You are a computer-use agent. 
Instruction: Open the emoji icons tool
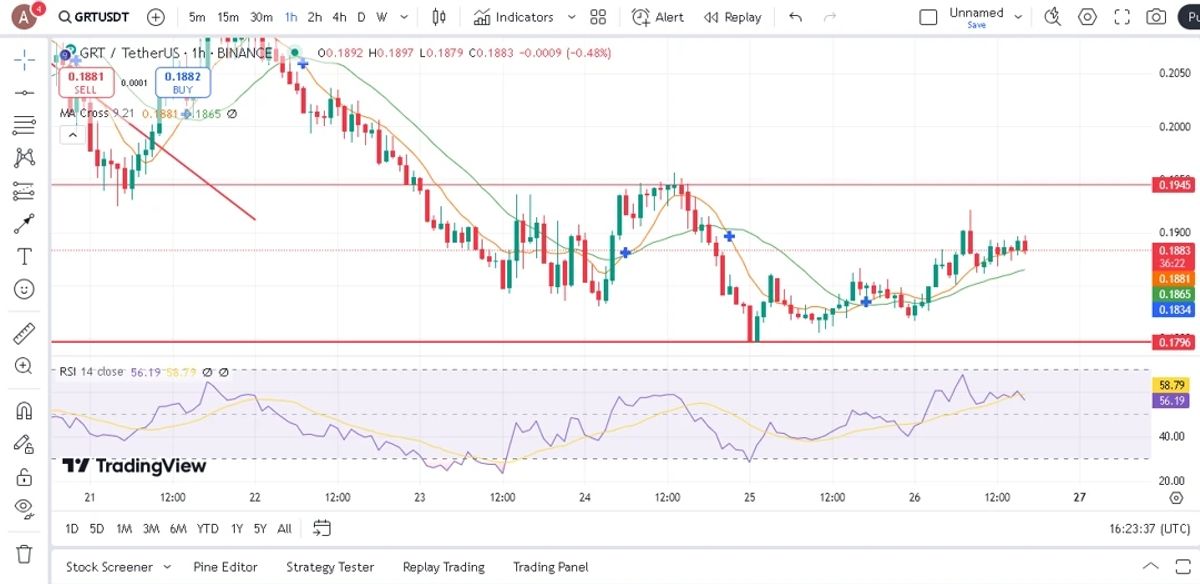click(x=24, y=289)
